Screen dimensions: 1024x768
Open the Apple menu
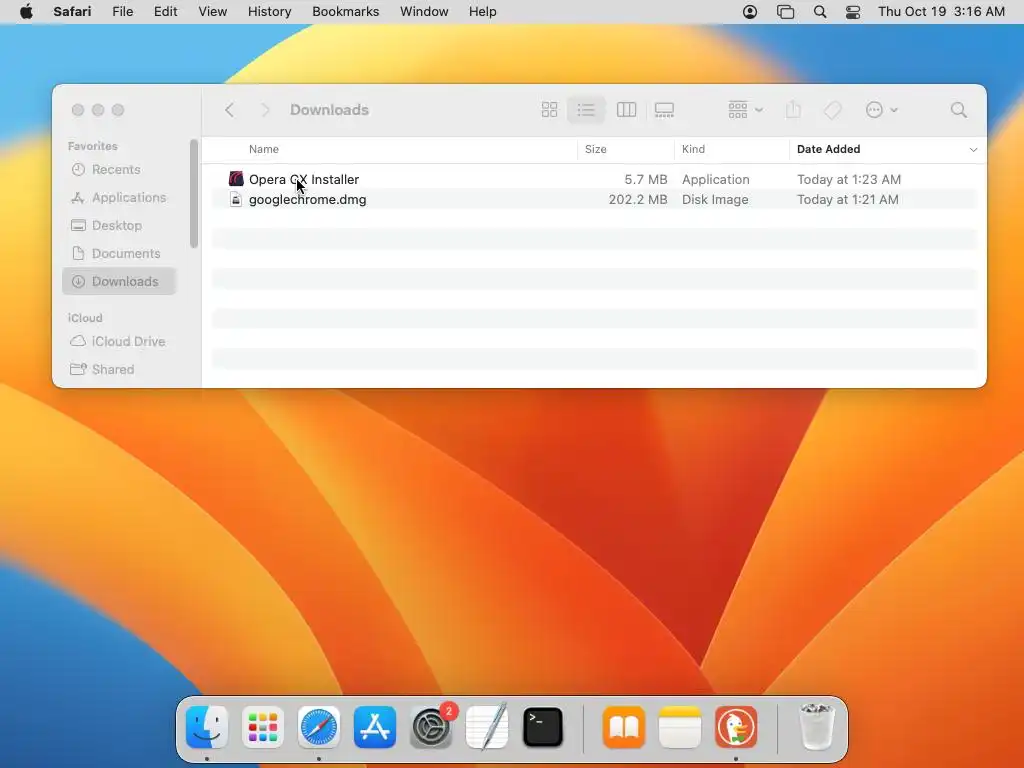point(26,12)
